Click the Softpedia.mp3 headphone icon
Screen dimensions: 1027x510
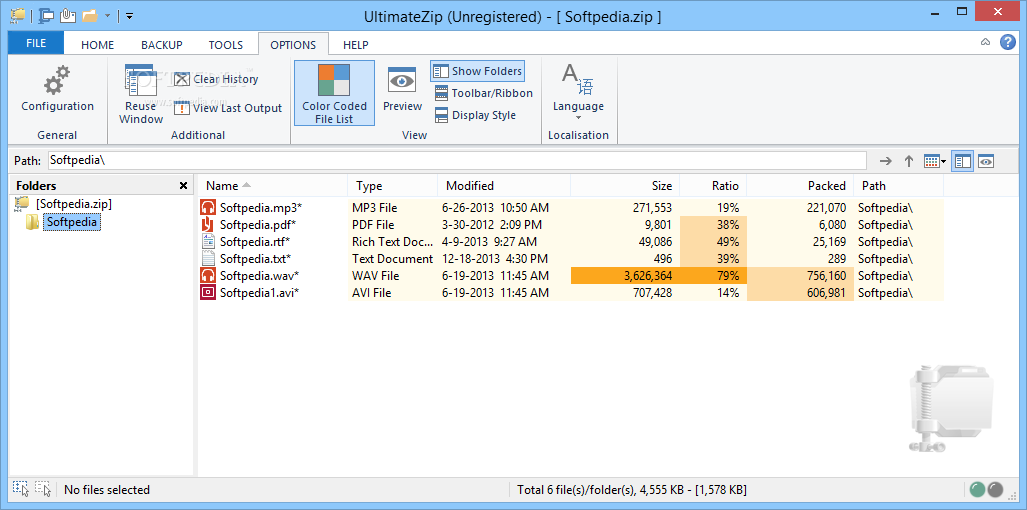(208, 208)
